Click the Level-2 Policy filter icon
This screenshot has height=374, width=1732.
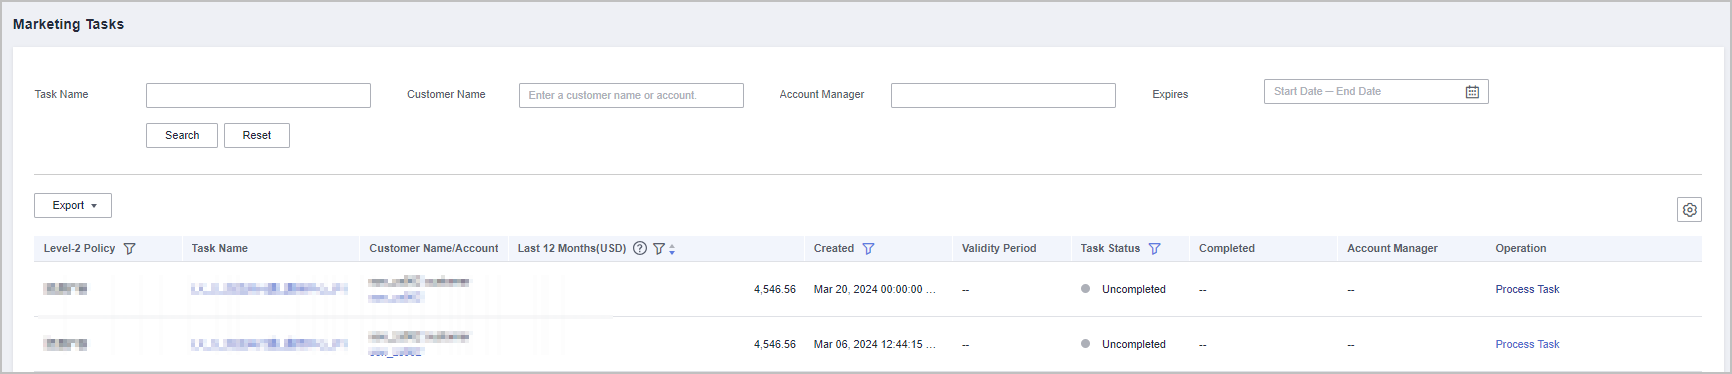tap(129, 249)
